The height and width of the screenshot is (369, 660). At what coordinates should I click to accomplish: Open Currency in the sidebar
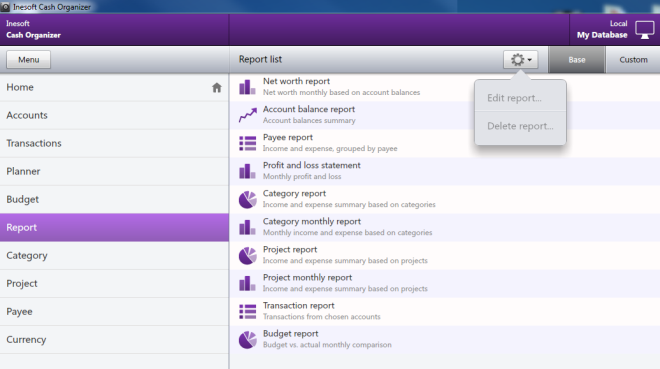(114, 340)
